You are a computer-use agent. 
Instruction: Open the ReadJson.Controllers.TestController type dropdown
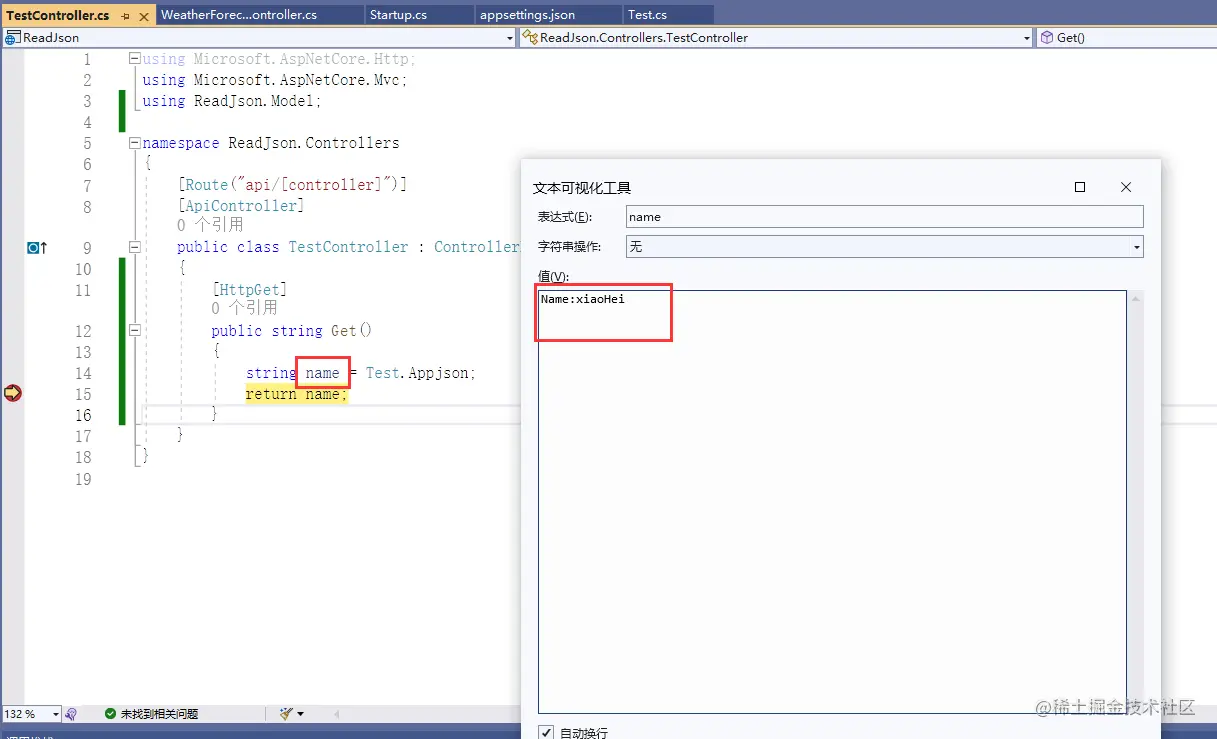1027,38
